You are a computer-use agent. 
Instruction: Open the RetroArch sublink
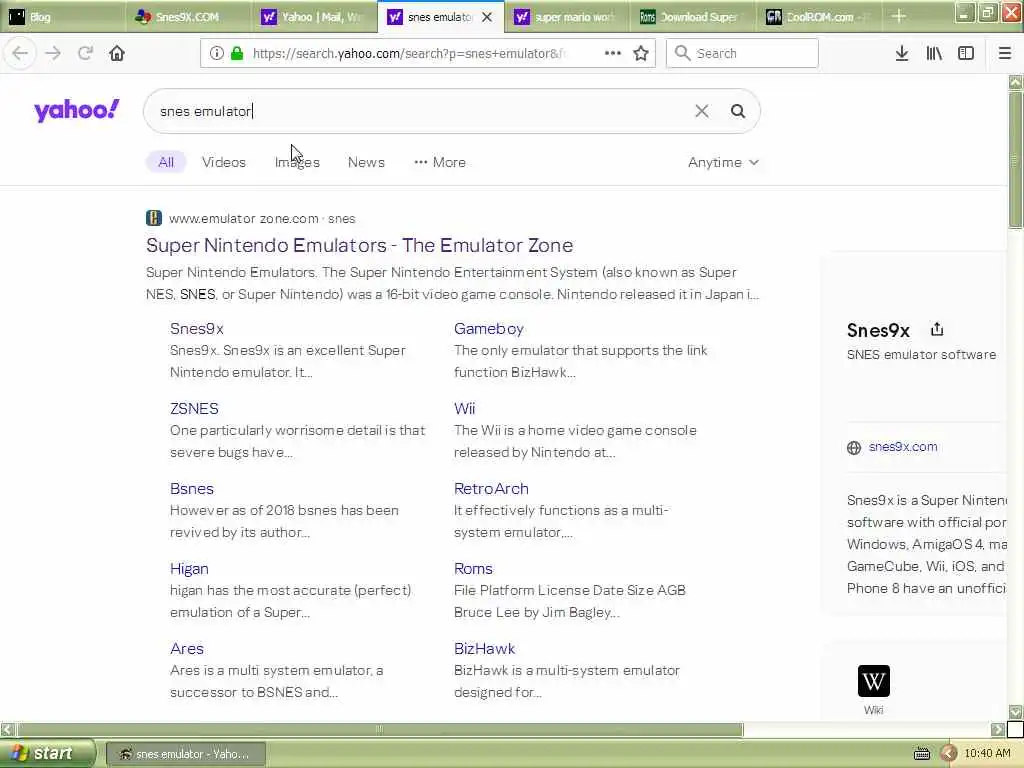(491, 488)
